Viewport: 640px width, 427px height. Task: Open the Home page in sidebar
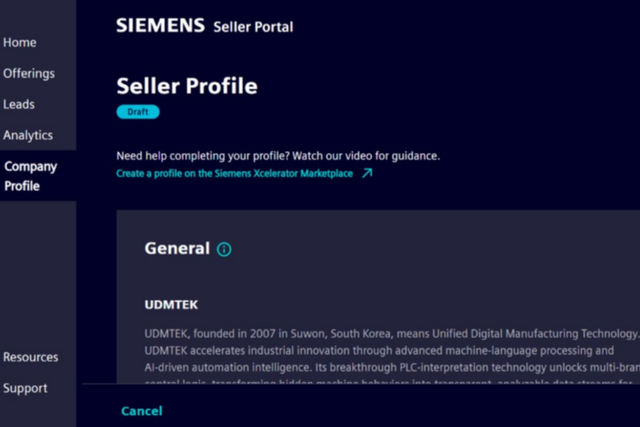point(20,42)
